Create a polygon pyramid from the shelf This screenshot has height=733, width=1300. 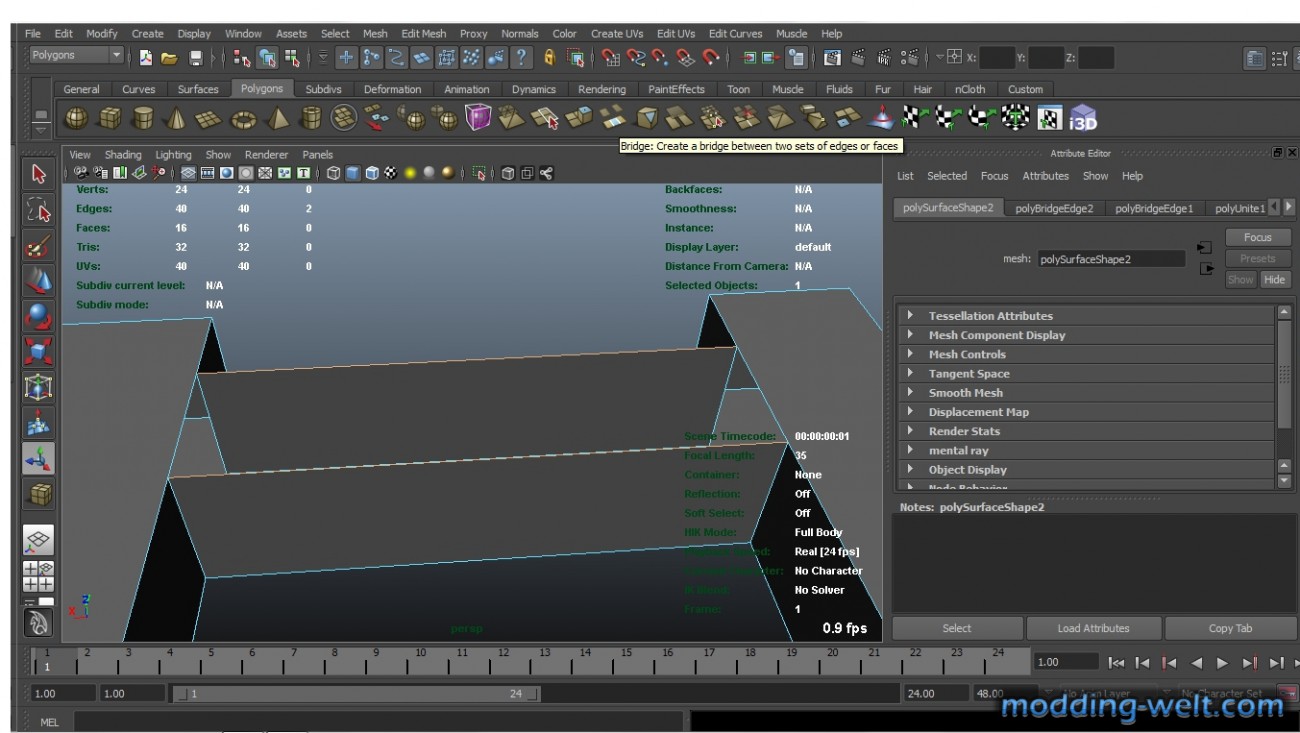click(x=277, y=119)
